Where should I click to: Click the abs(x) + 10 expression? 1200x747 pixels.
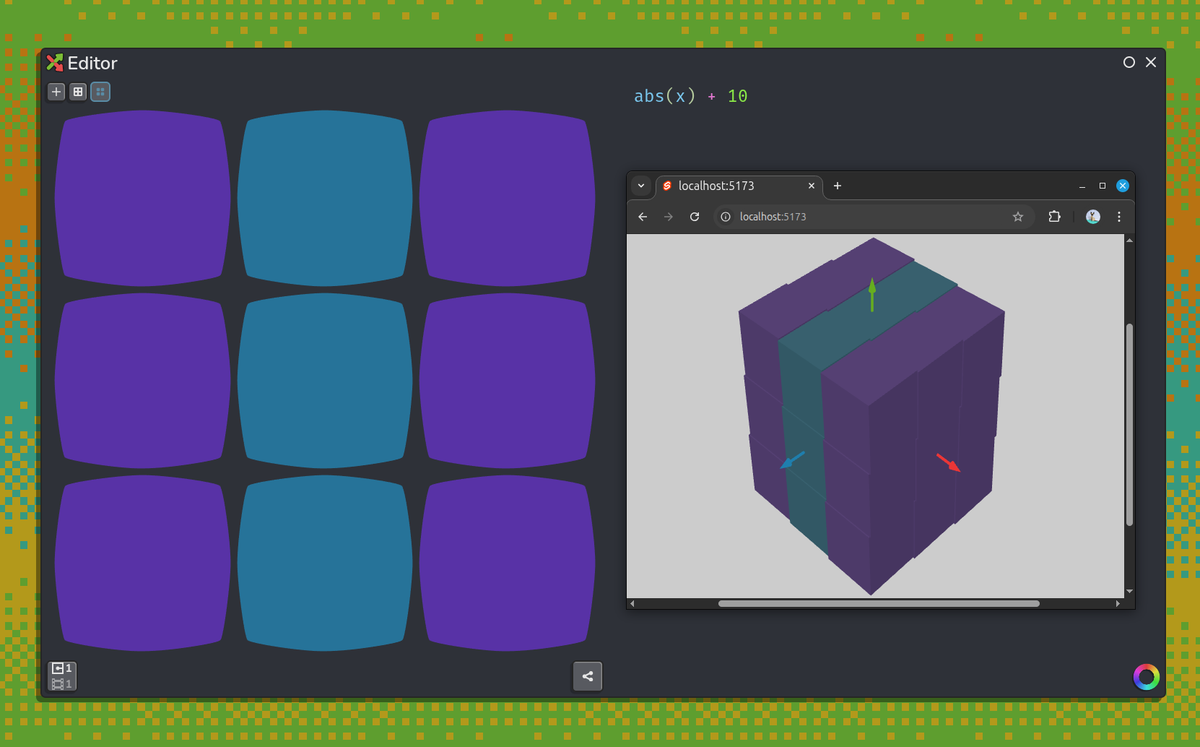point(690,96)
